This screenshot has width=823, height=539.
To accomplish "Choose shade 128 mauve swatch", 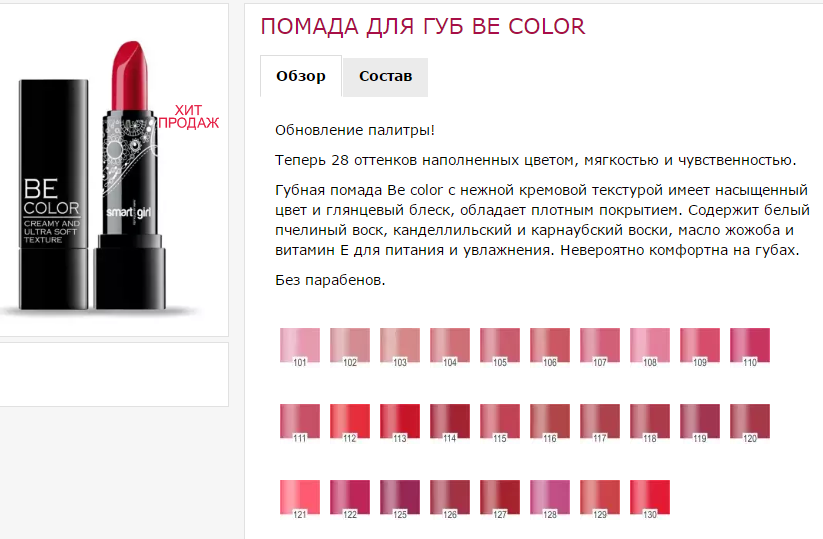I will click(550, 499).
